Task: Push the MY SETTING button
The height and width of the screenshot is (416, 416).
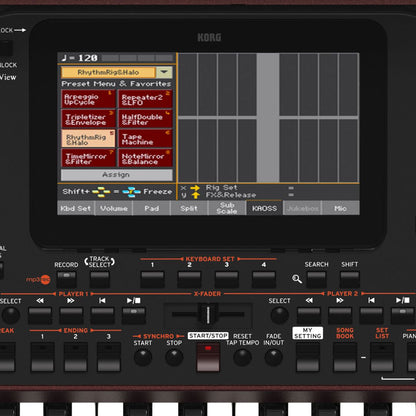Action: tap(308, 357)
